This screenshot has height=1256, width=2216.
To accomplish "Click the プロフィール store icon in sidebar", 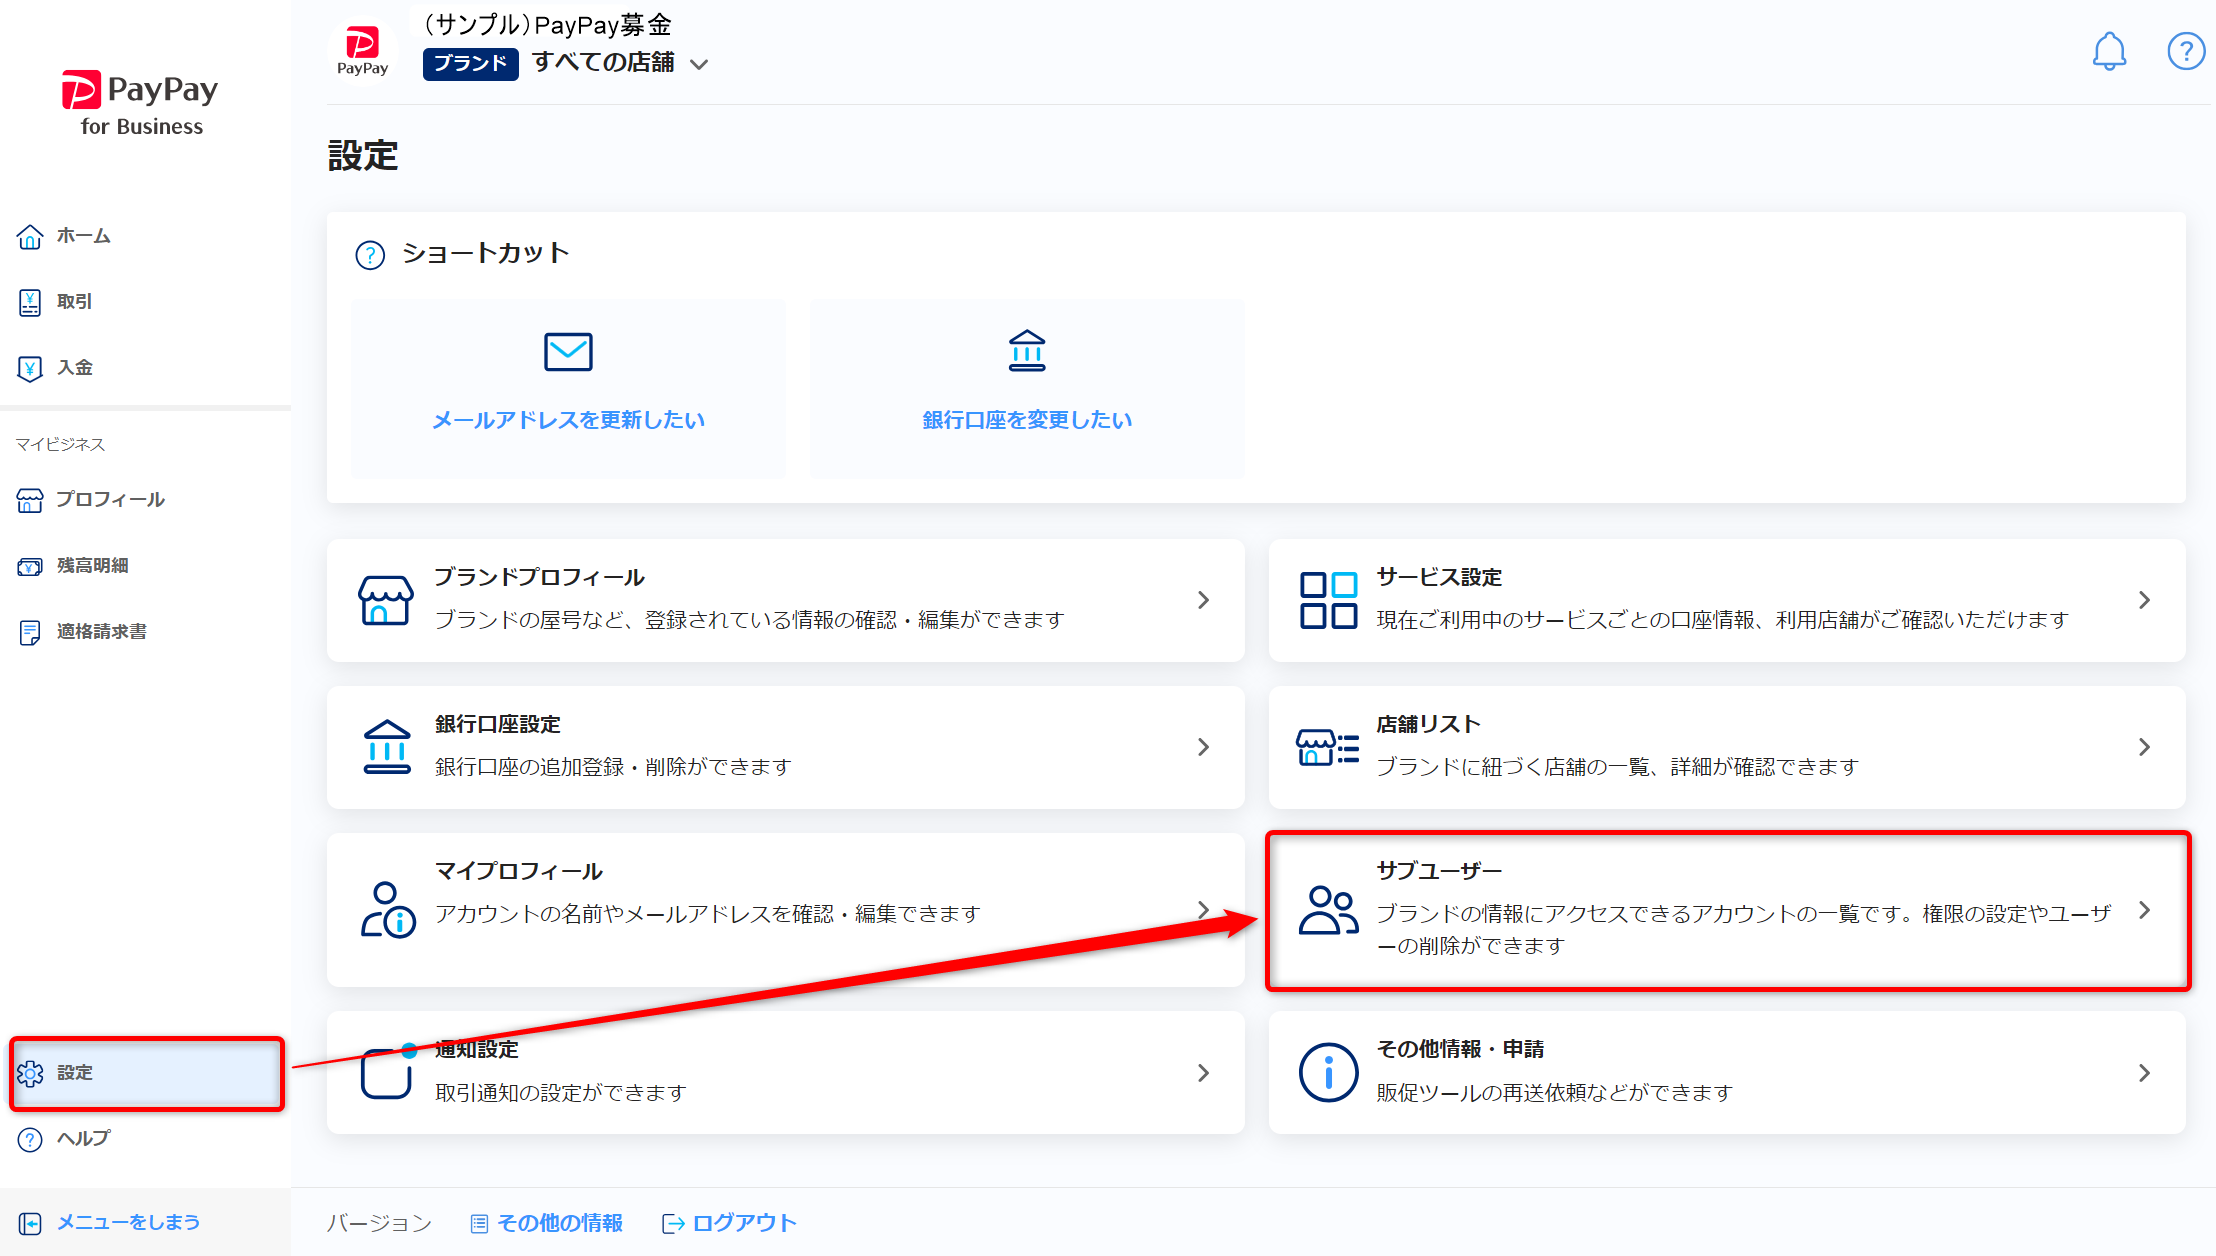I will [x=30, y=500].
